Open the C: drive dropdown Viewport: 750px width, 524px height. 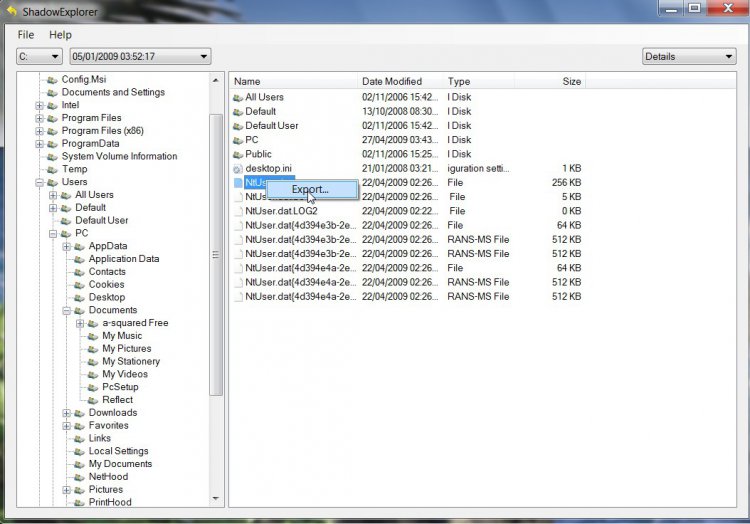pyautogui.click(x=39, y=56)
